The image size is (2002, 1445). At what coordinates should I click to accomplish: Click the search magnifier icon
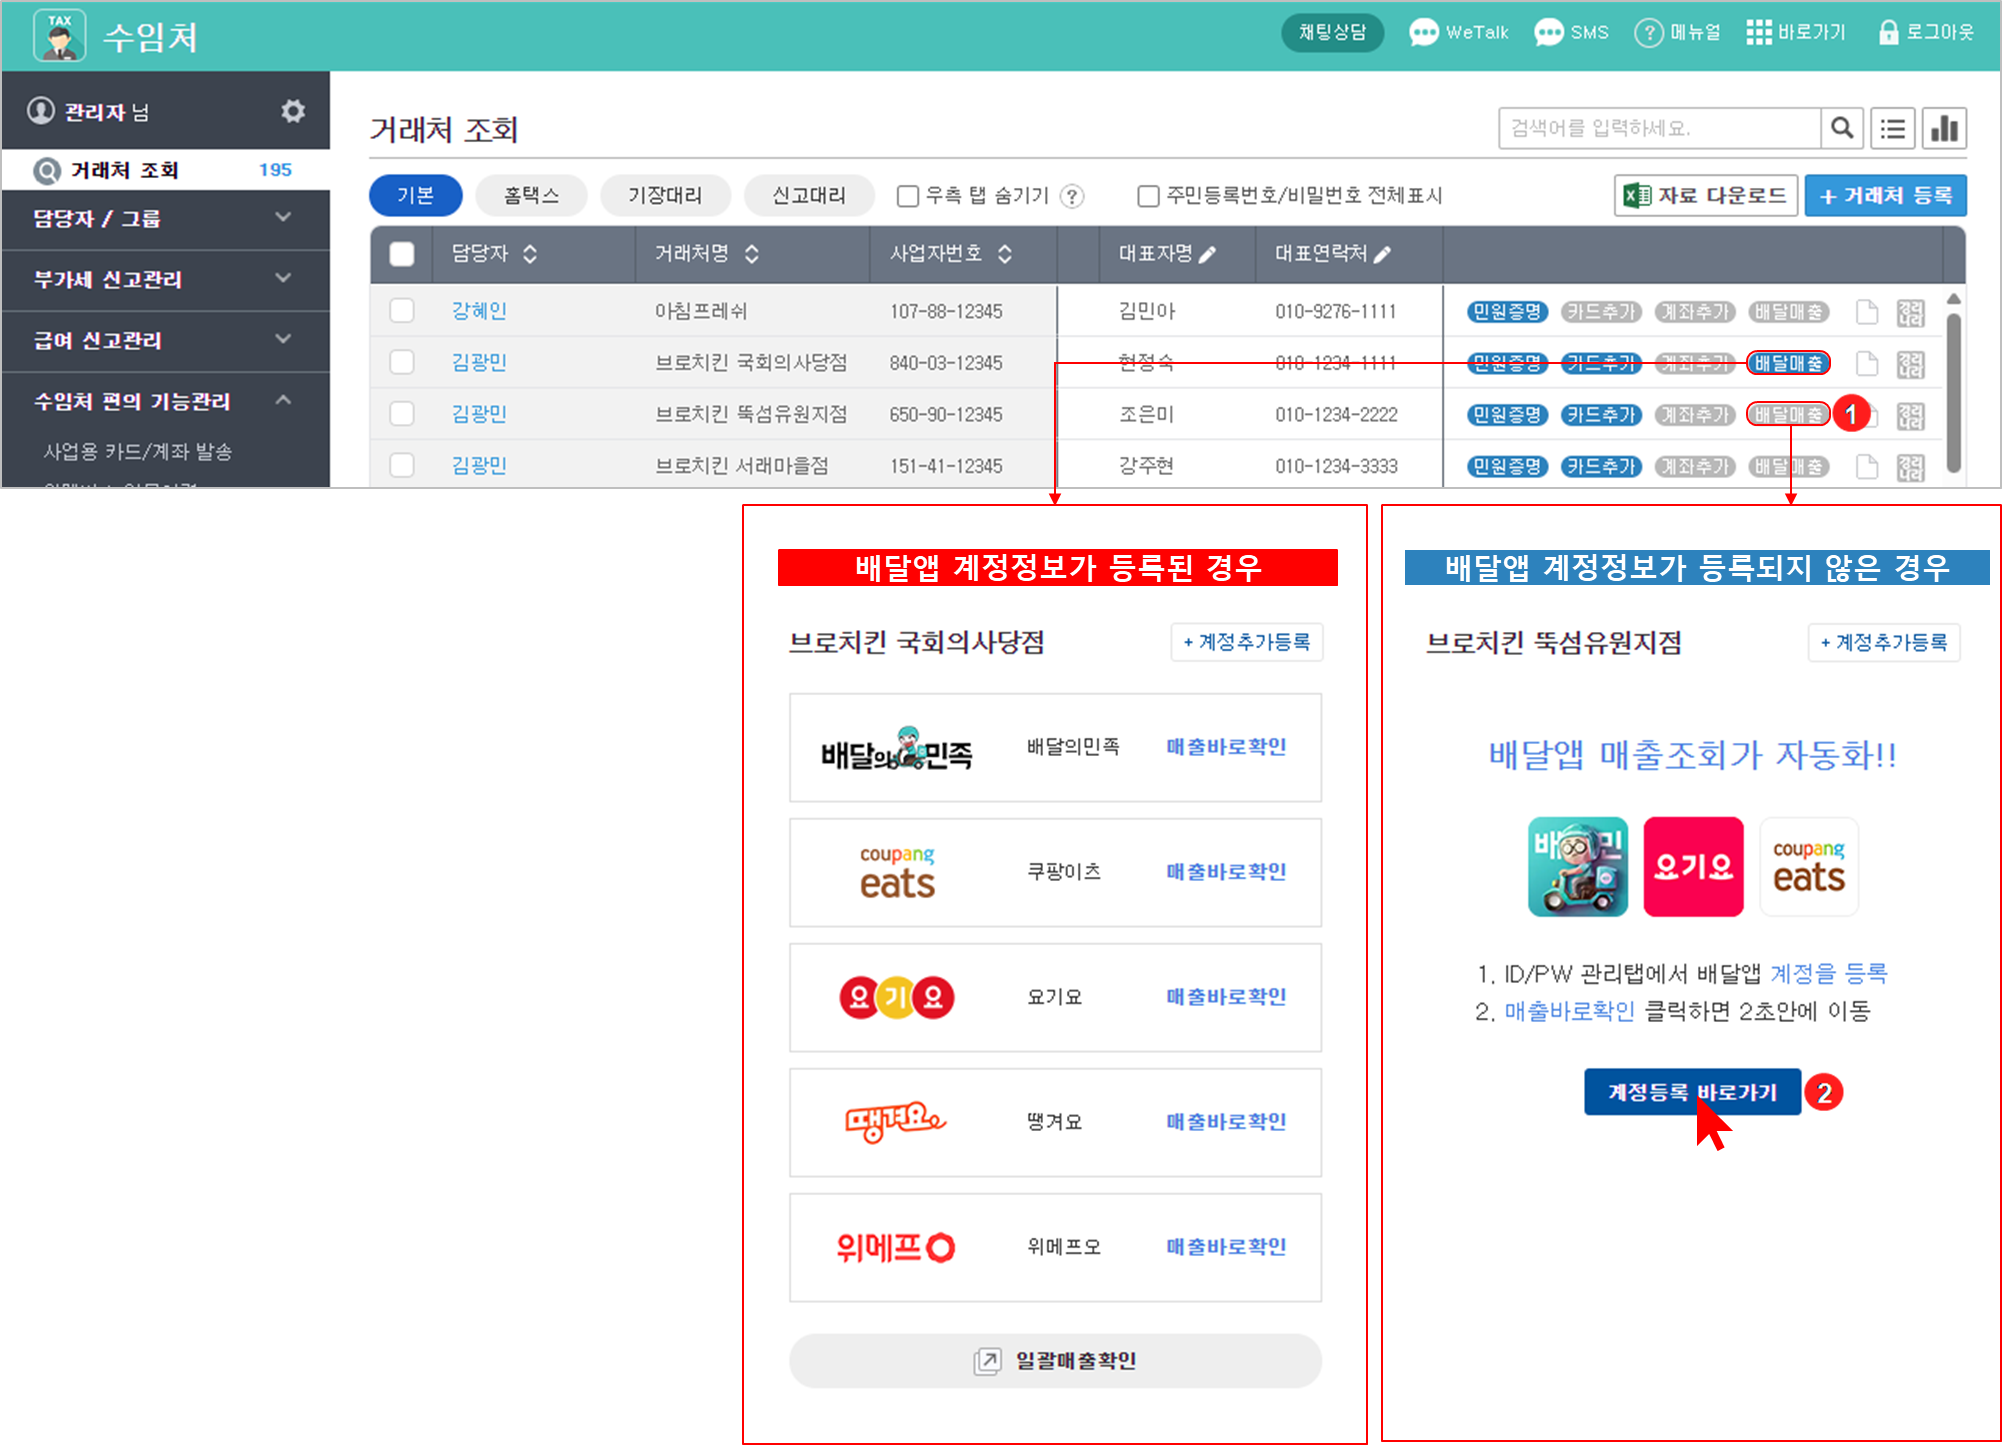1842,128
